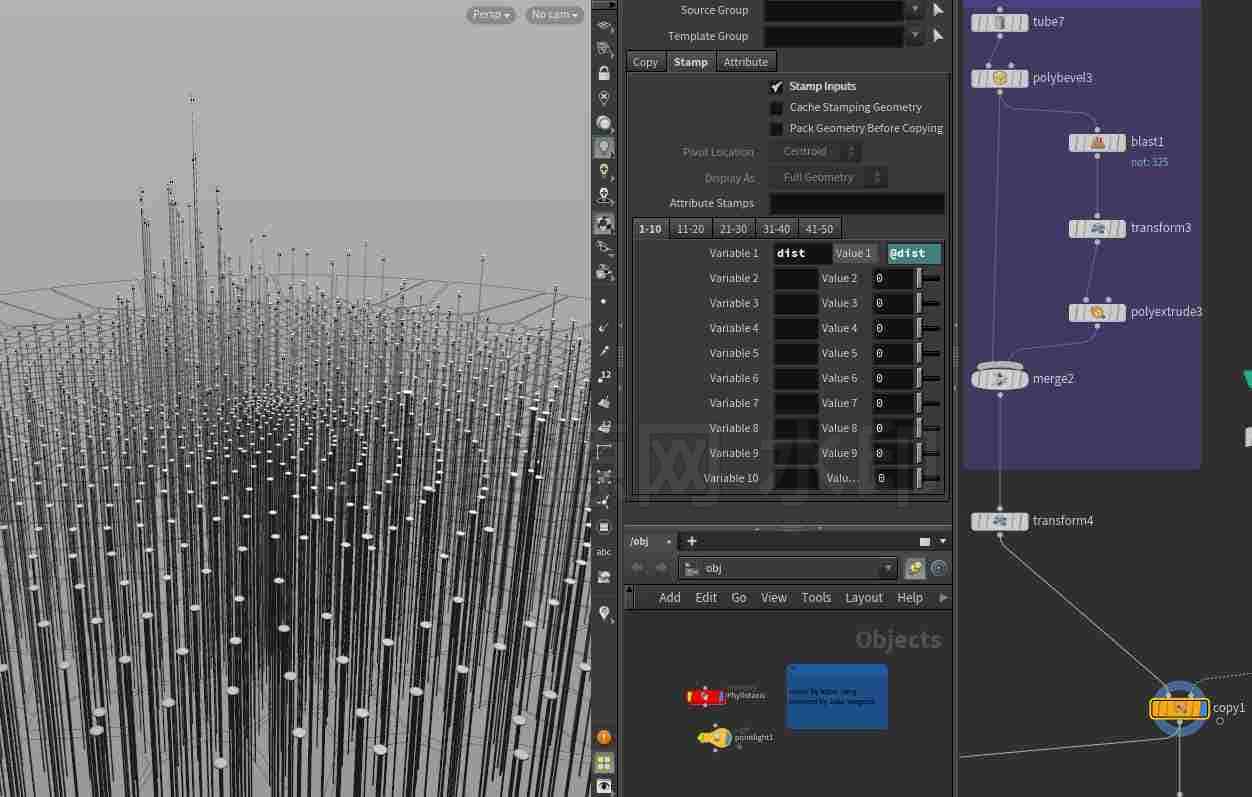Viewport: 1252px width, 797px height.
Task: Click the 'abc' text display icon
Action: pyautogui.click(x=604, y=552)
